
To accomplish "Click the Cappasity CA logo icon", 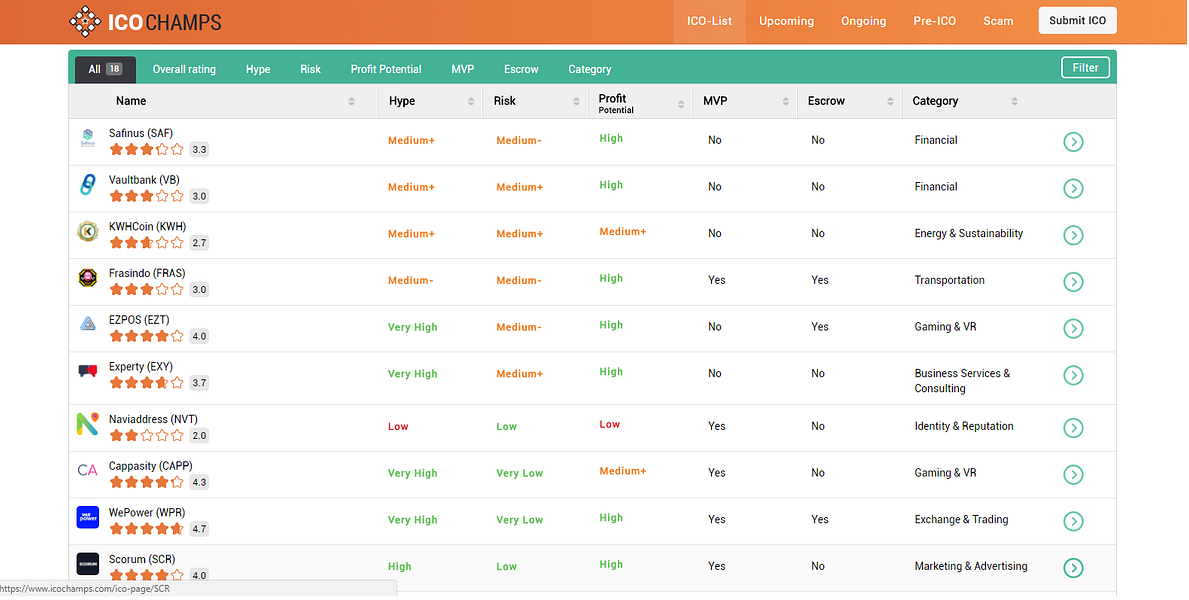I will (88, 470).
